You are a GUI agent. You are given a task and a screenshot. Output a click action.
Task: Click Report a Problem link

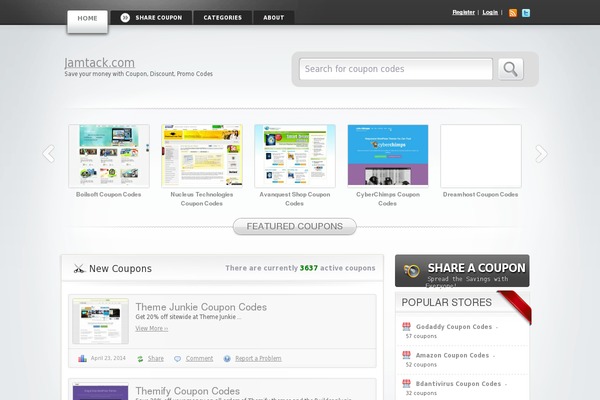pyautogui.click(x=257, y=358)
